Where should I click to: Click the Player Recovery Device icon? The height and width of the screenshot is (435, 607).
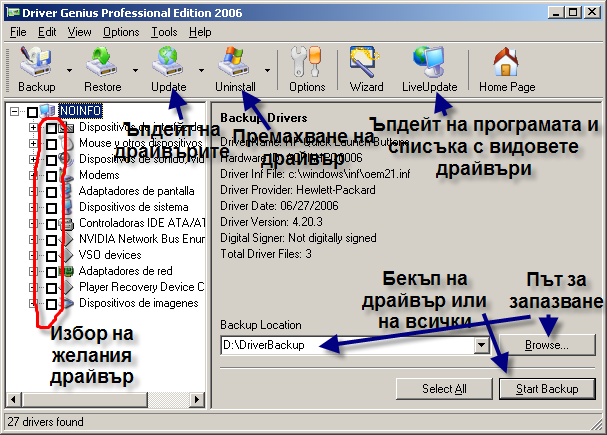67,287
